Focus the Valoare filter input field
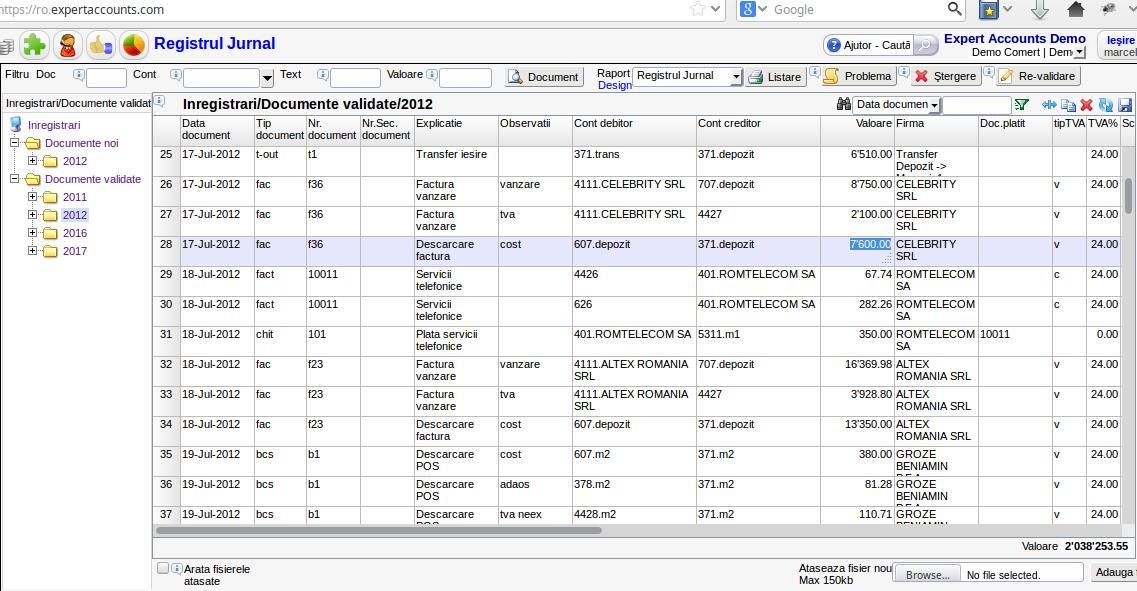Viewport: 1137px width, 591px height. click(x=466, y=78)
